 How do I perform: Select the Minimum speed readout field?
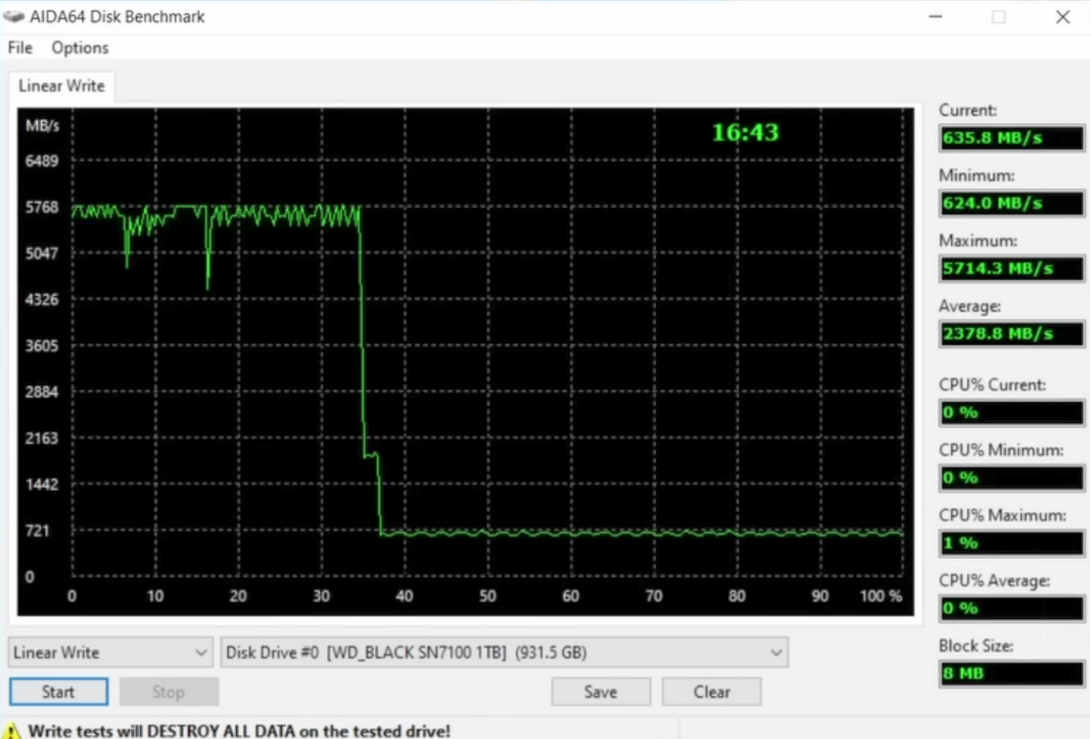(1011, 204)
